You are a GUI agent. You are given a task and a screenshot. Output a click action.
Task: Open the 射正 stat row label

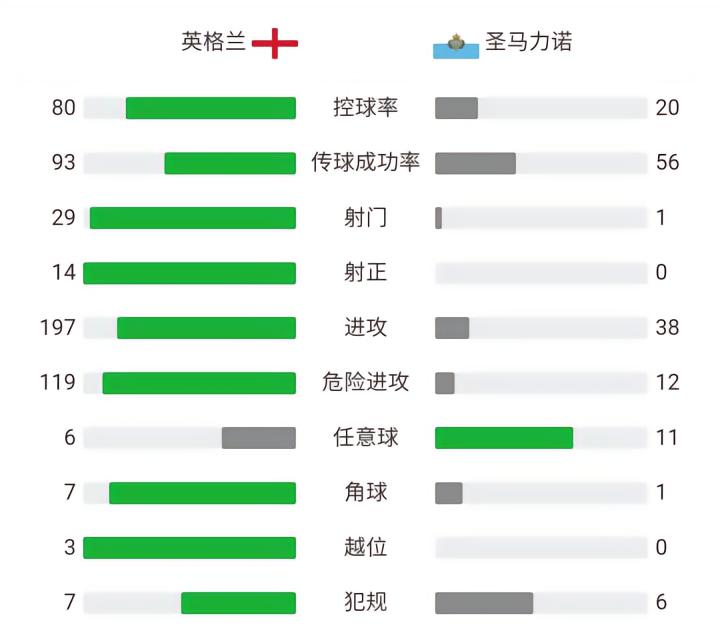click(x=365, y=273)
